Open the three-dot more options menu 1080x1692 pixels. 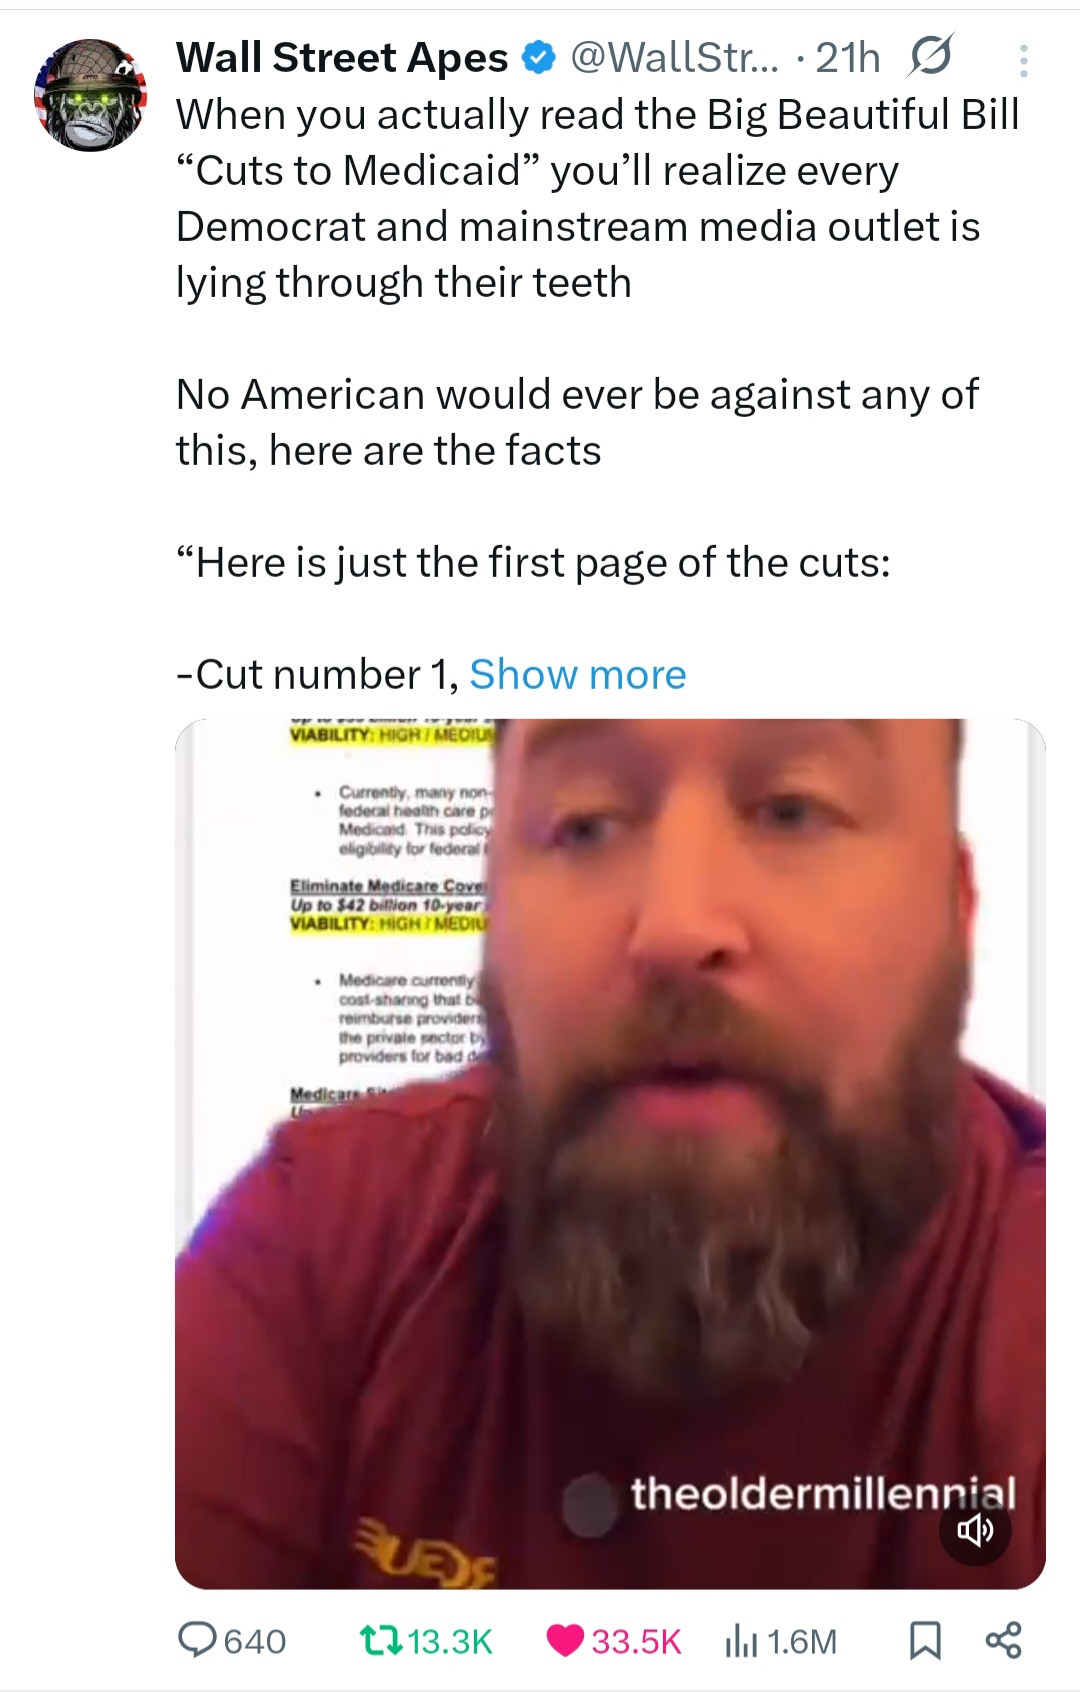(1023, 61)
